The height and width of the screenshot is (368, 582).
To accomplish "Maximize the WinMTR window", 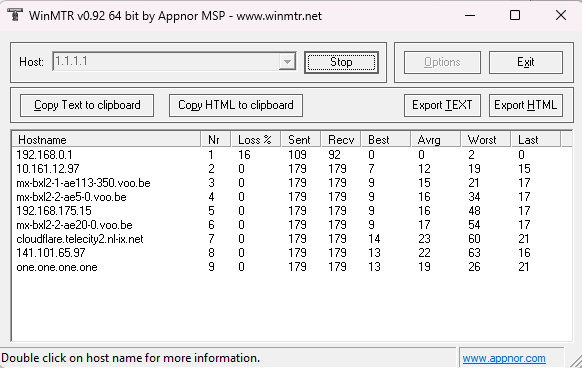I will (515, 15).
